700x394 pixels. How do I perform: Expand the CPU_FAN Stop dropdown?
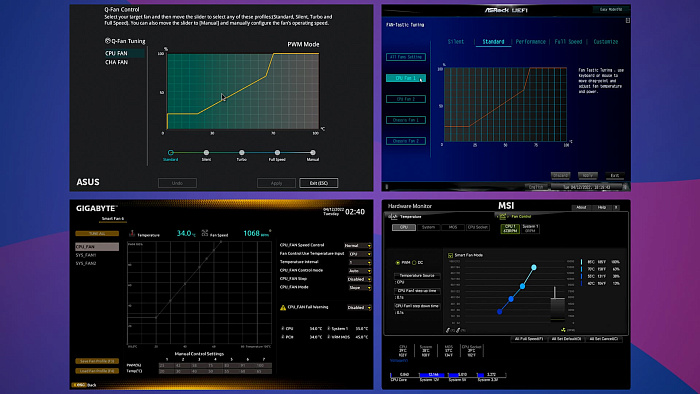point(359,279)
